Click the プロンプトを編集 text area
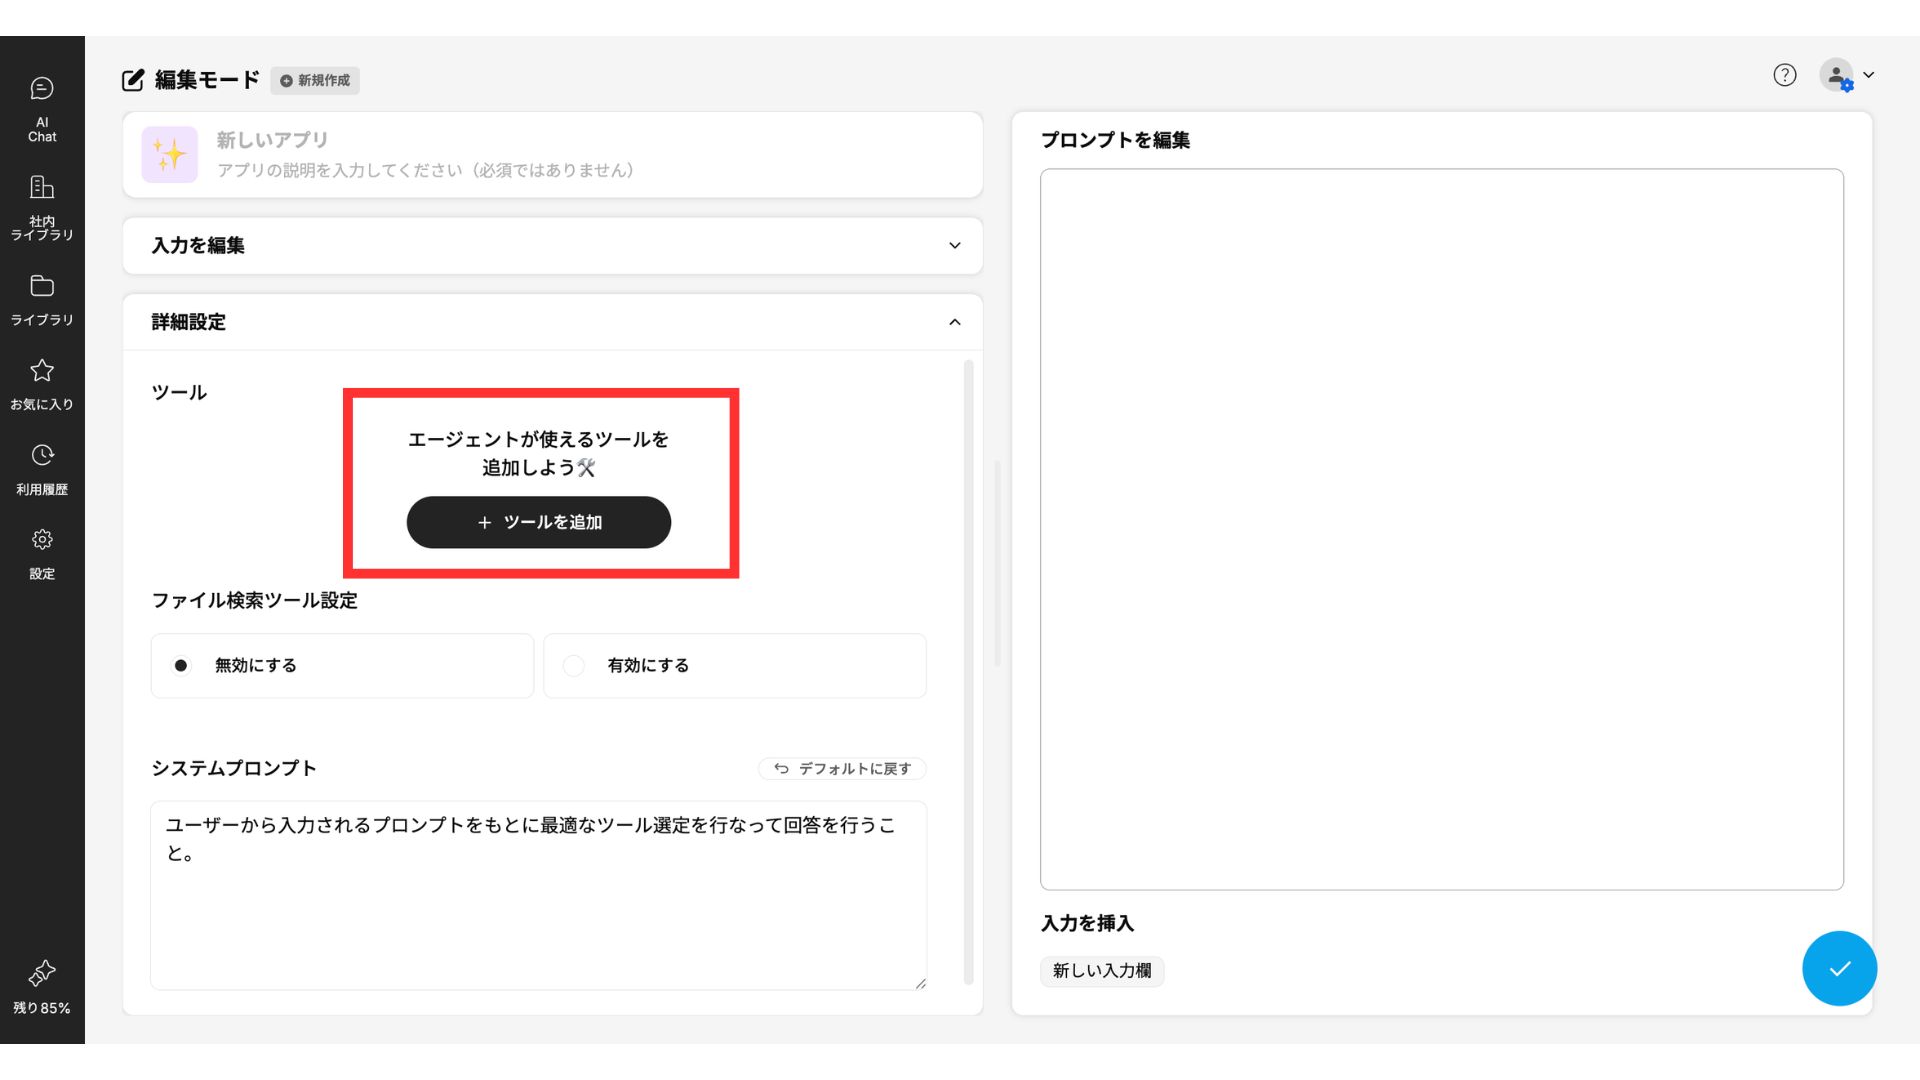The height and width of the screenshot is (1080, 1920). pyautogui.click(x=1441, y=528)
